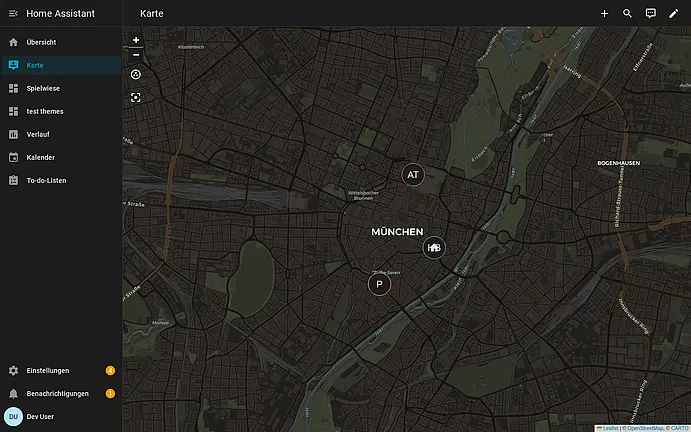Open the CARTO attribution link

click(x=680, y=428)
